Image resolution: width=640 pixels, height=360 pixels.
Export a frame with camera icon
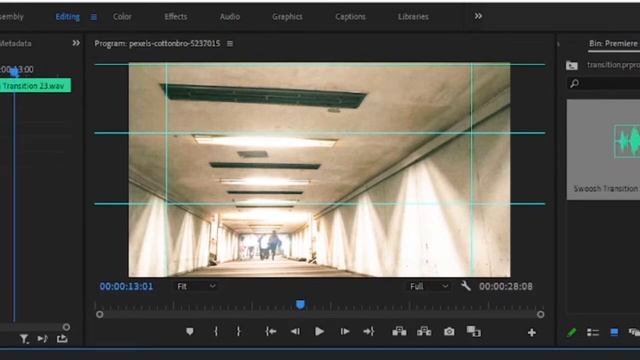click(449, 331)
